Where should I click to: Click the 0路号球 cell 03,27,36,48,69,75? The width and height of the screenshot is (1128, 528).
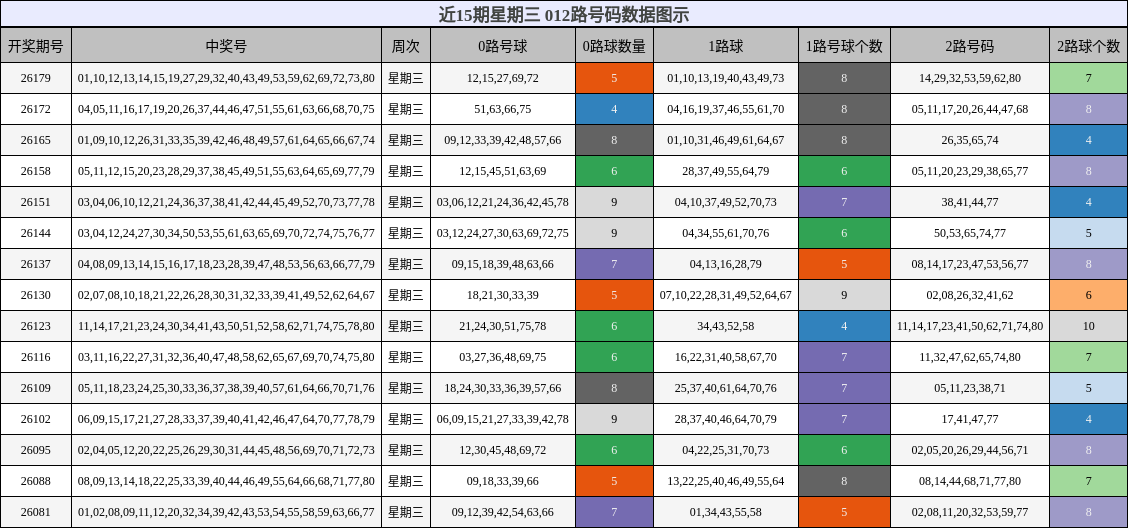[503, 357]
